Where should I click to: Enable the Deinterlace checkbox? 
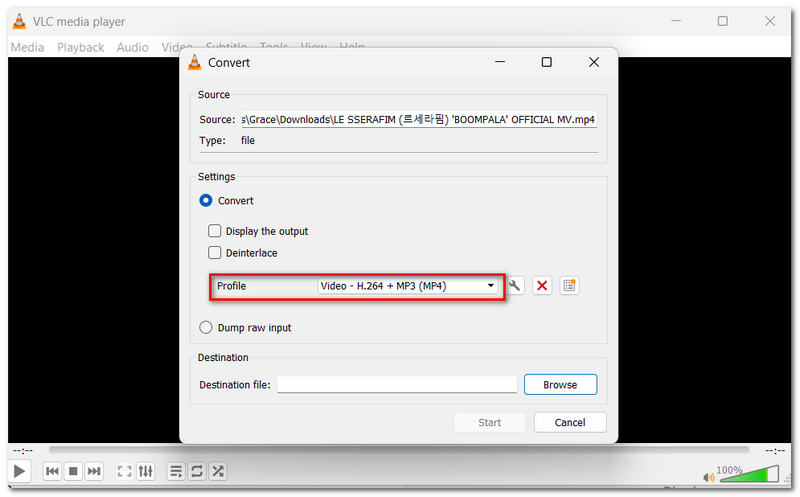pyautogui.click(x=214, y=253)
